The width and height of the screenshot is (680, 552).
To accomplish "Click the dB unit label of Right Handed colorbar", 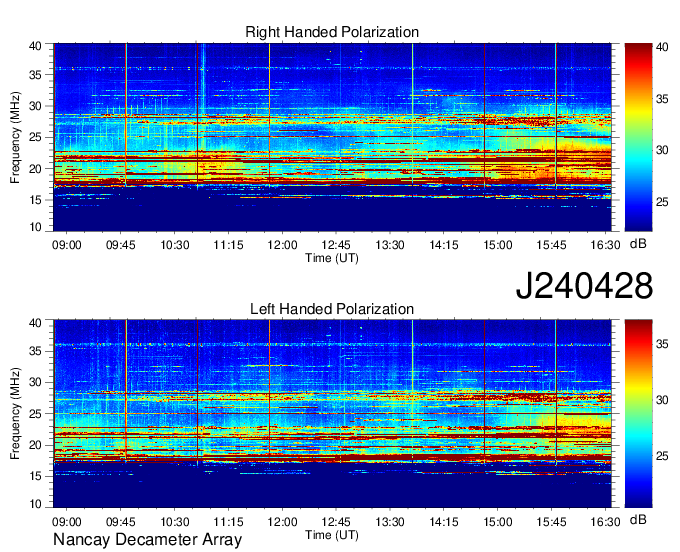I will (x=638, y=244).
